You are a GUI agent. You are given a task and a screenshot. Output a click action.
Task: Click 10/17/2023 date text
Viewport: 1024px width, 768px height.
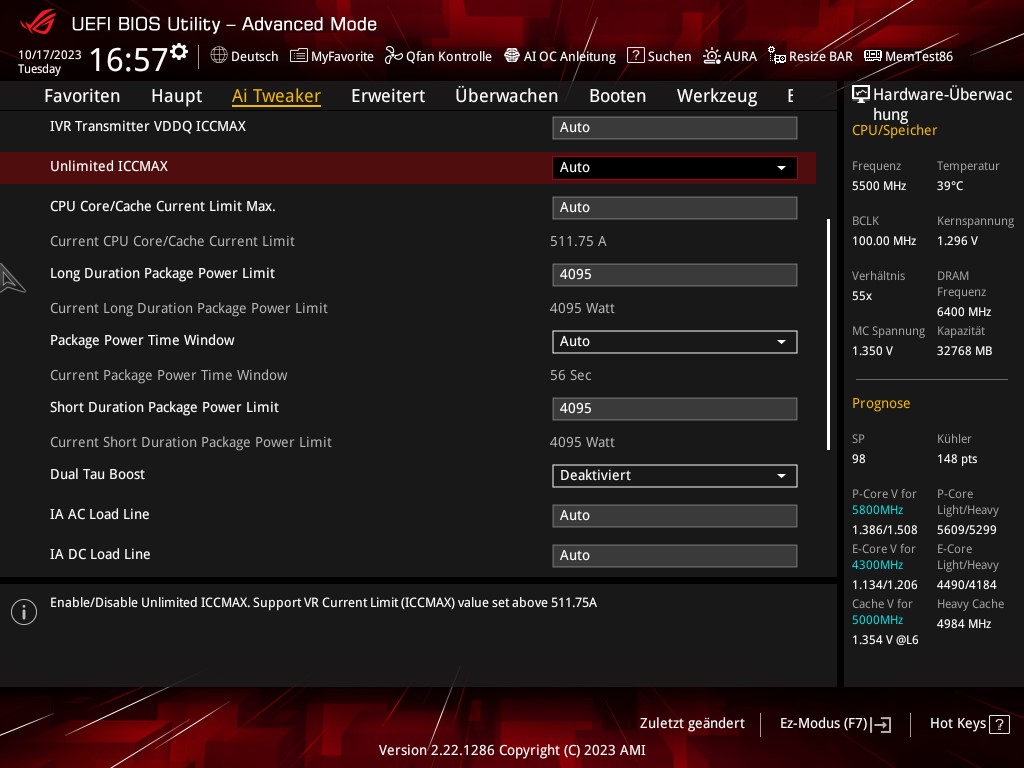click(50, 55)
